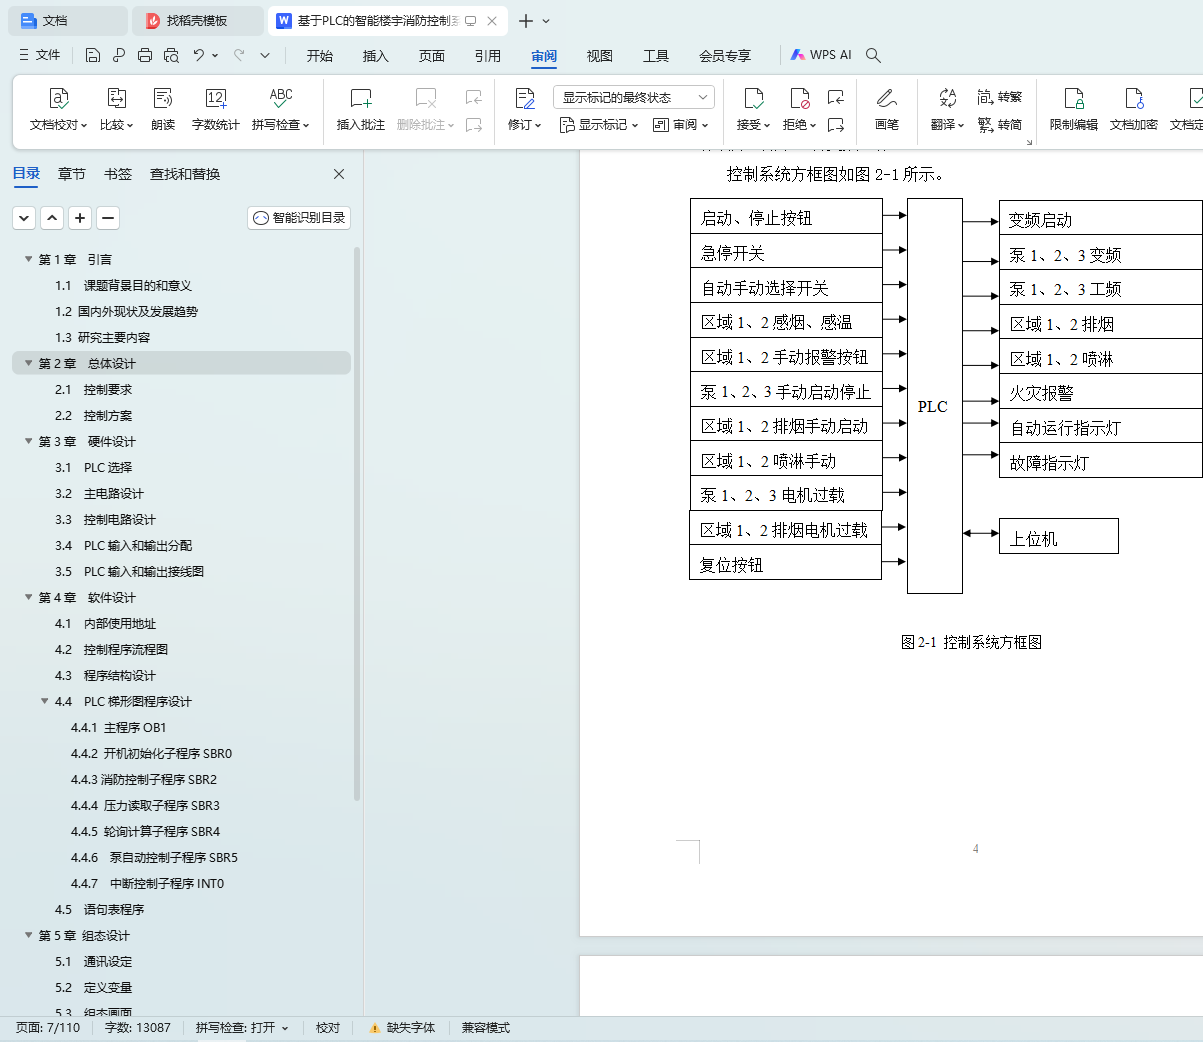The height and width of the screenshot is (1042, 1203).
Task: Click the 页面: 7/110 page indicator
Action: 48,1028
